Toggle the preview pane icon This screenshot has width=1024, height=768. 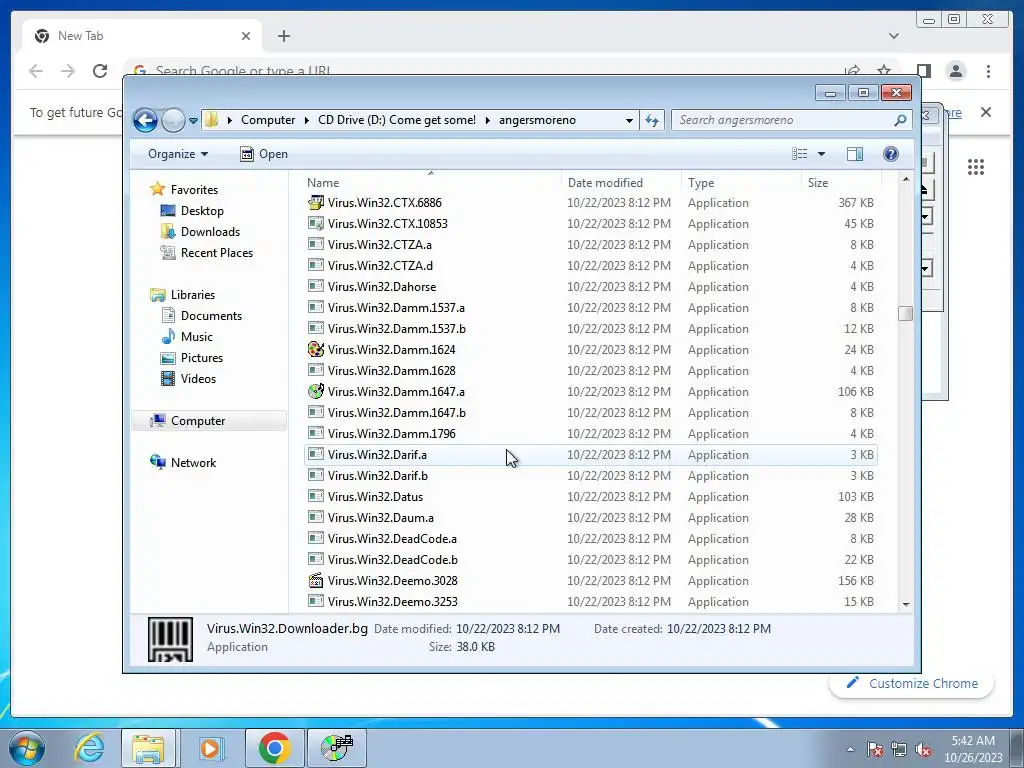tap(854, 154)
